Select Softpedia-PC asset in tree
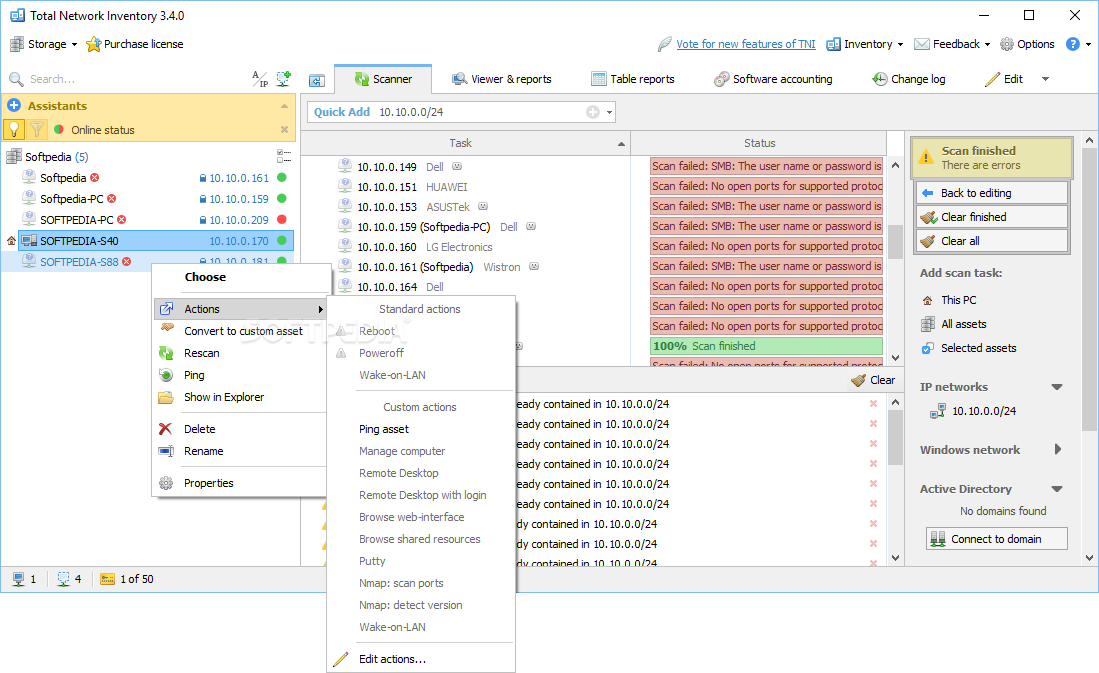Viewport: 1099px width, 673px height. (x=154, y=199)
